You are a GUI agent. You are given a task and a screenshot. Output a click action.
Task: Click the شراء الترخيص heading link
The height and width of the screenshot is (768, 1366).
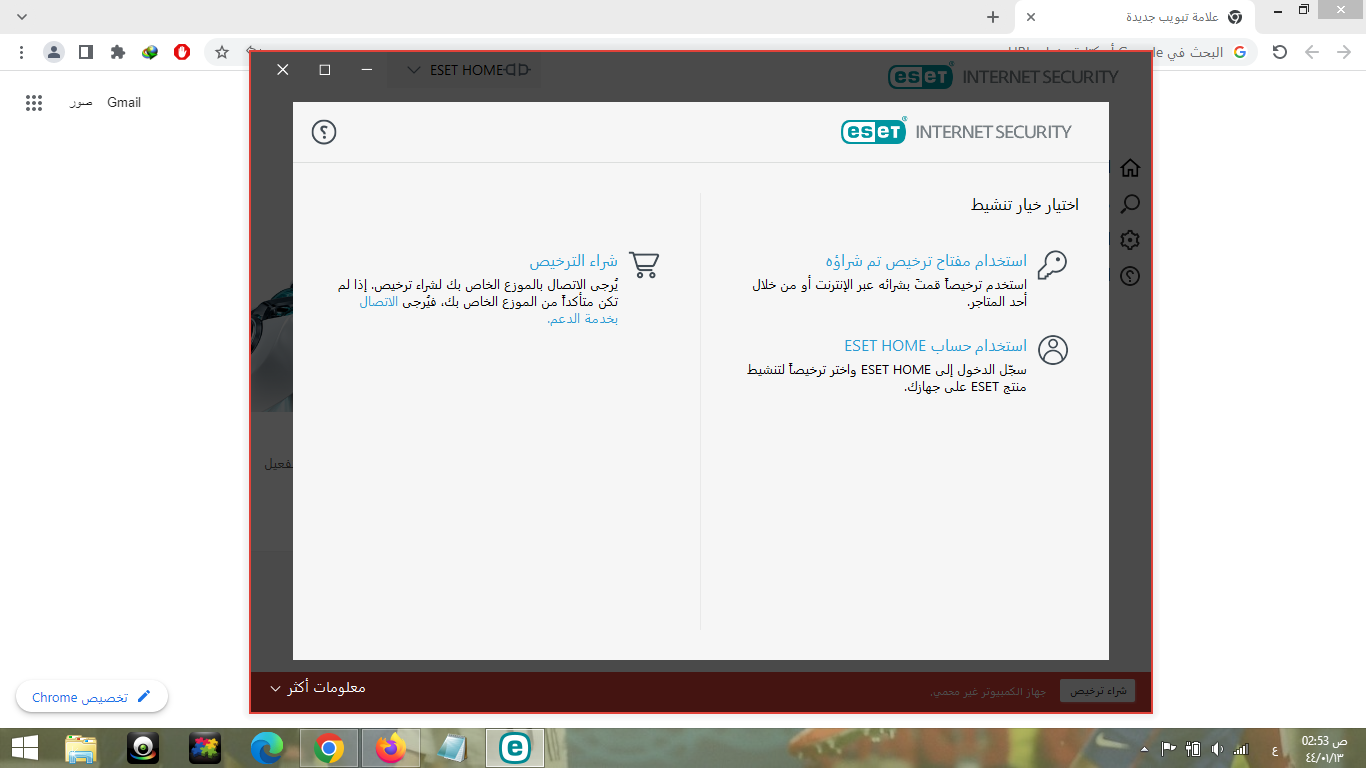[573, 262]
